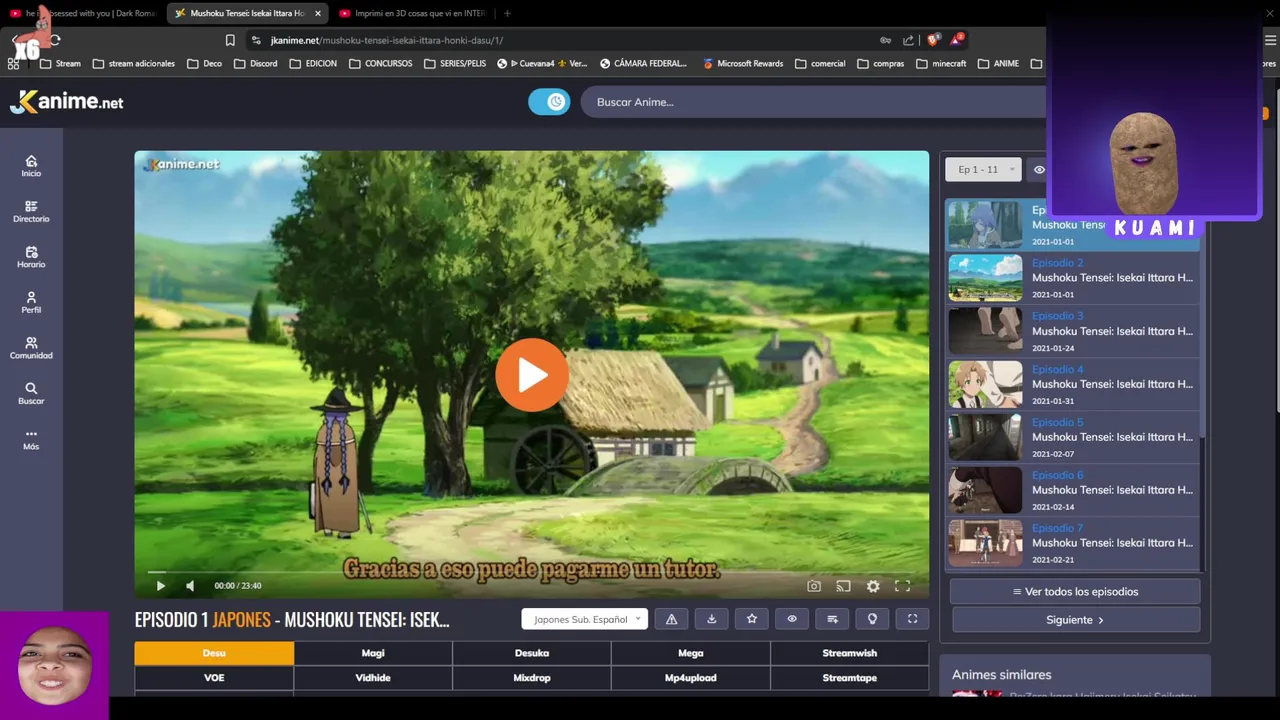
Task: Report a problem with the warning triangle icon
Action: point(672,619)
